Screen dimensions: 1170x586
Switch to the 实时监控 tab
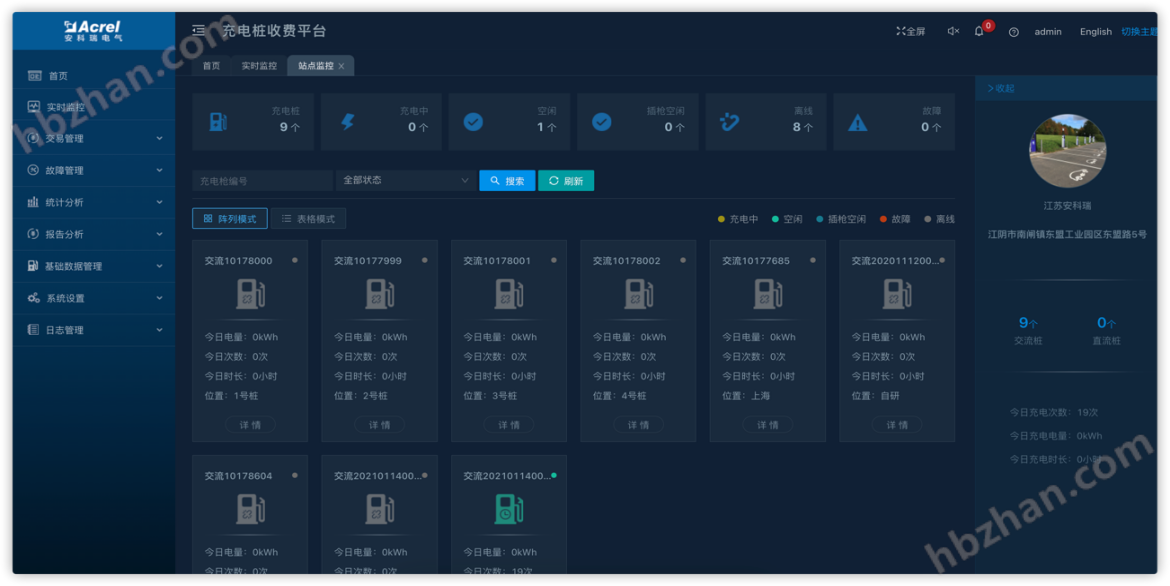point(257,65)
